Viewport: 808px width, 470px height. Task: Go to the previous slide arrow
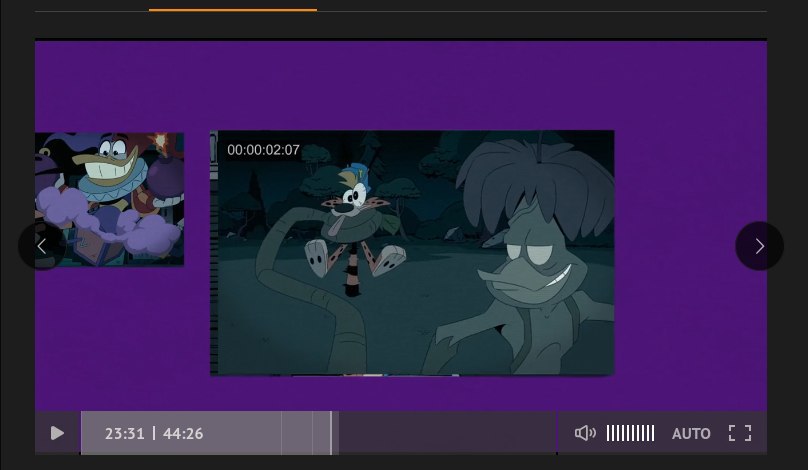pyautogui.click(x=42, y=246)
